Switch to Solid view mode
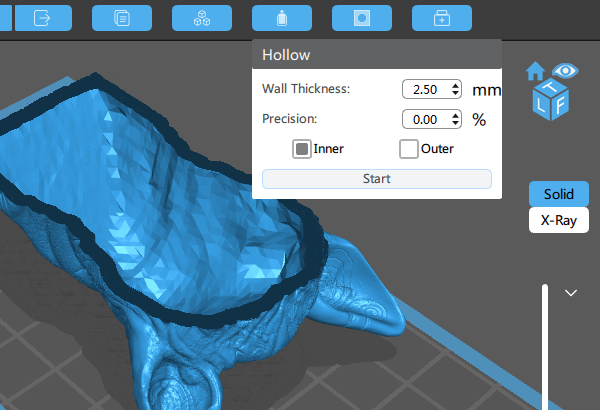Viewport: 600px width, 410px height. [559, 194]
